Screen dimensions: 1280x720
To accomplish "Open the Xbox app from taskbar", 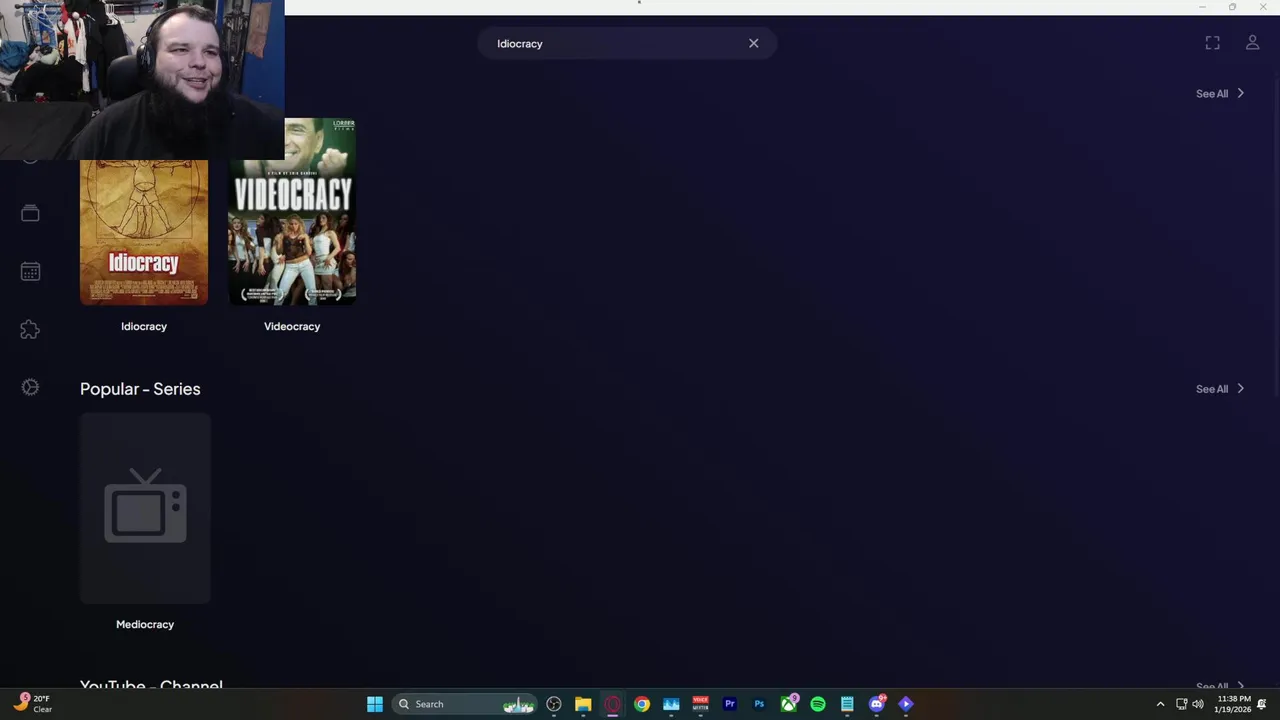I will pyautogui.click(x=789, y=704).
